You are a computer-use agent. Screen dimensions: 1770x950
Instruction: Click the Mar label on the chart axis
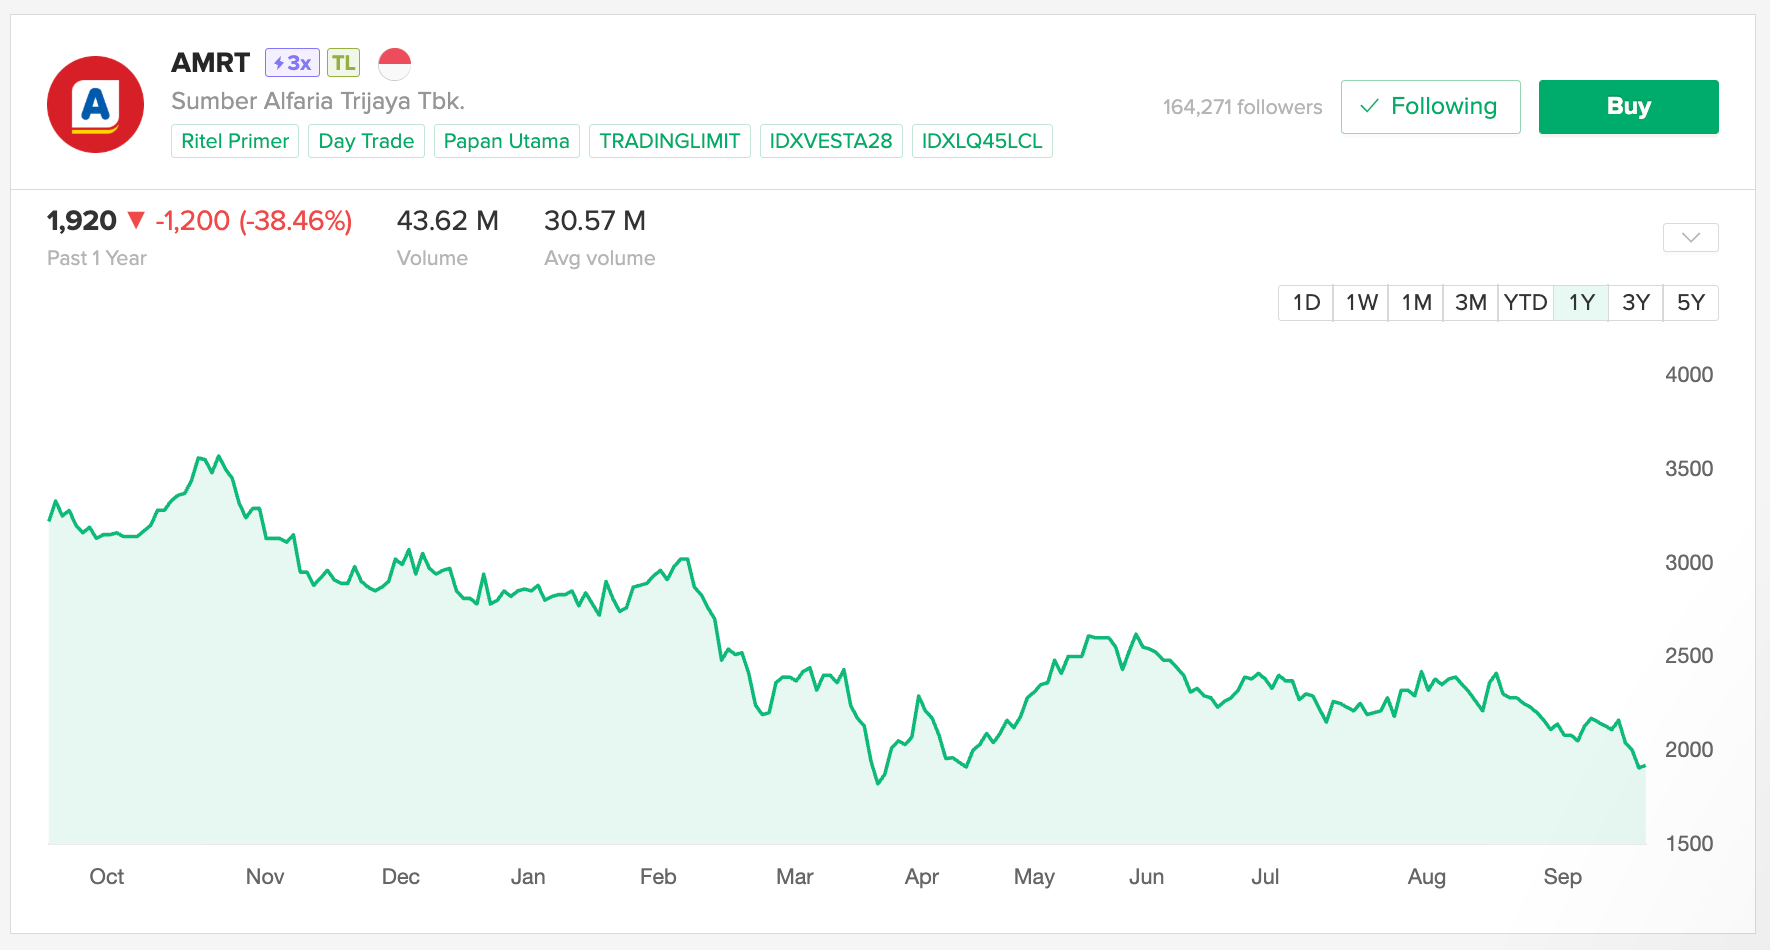pos(795,877)
